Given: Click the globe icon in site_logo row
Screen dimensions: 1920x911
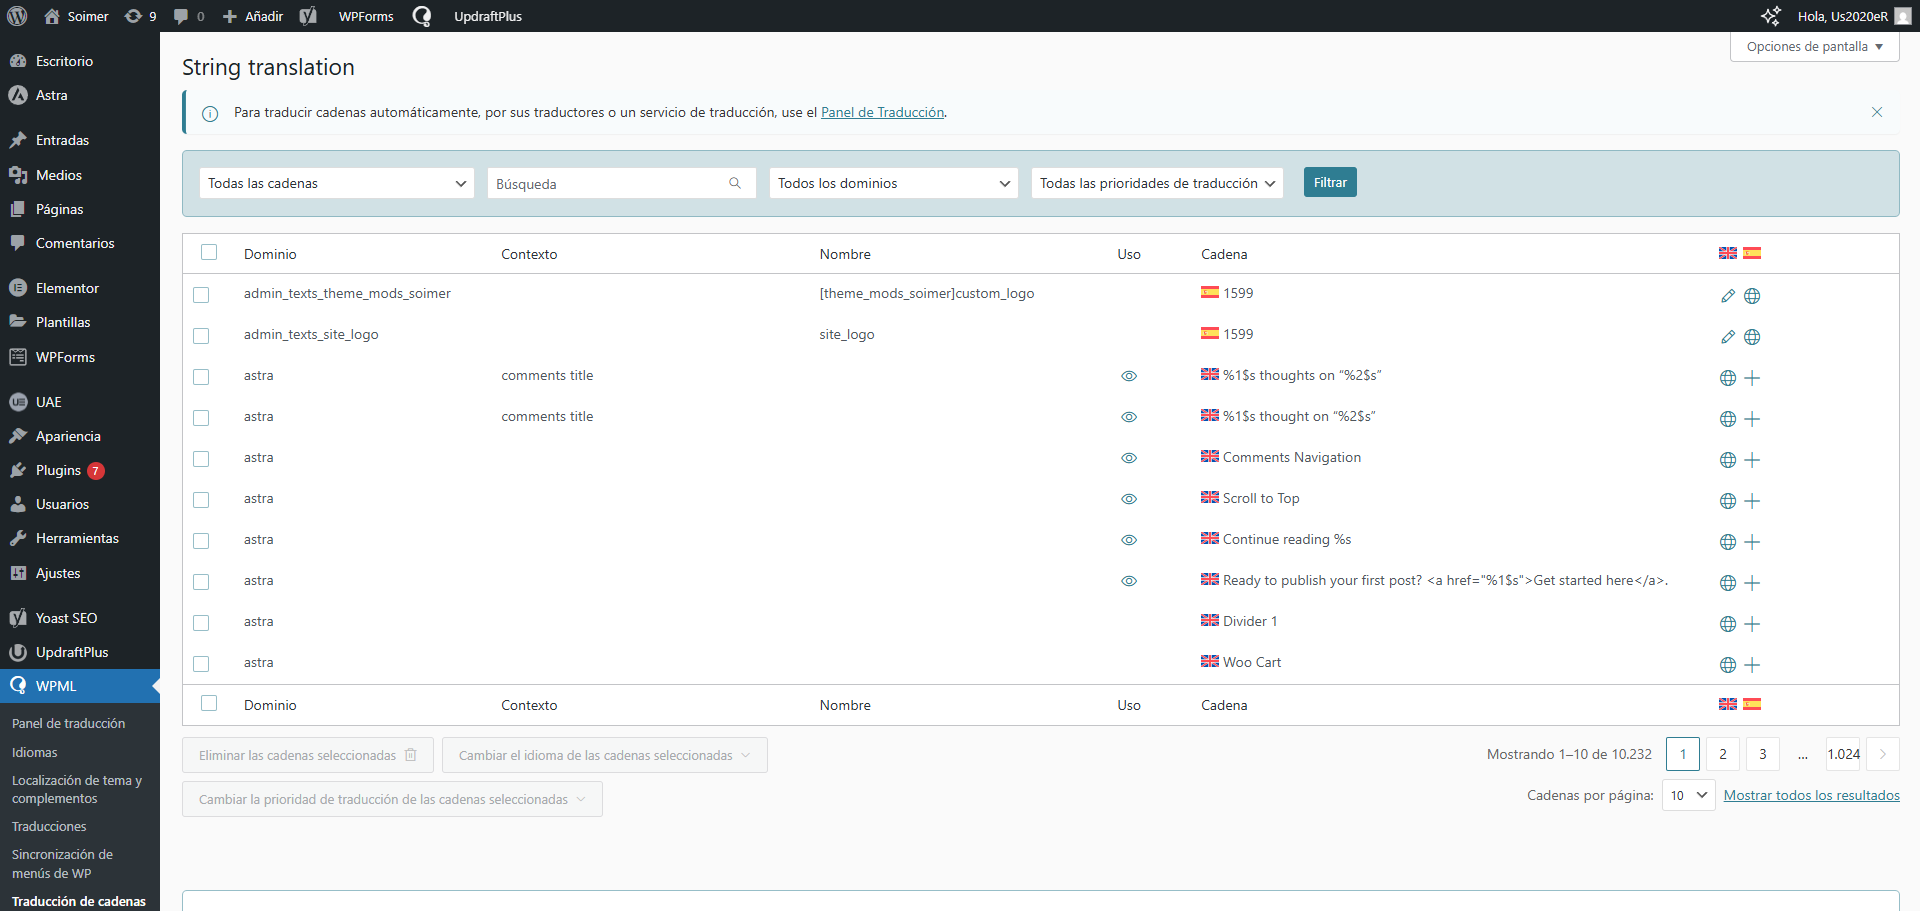Looking at the screenshot, I should point(1752,337).
